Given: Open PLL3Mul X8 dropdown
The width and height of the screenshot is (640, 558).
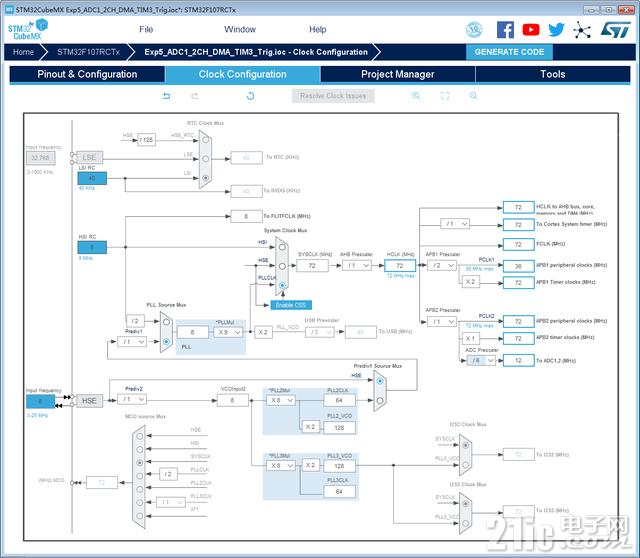Looking at the screenshot, I should click(281, 465).
